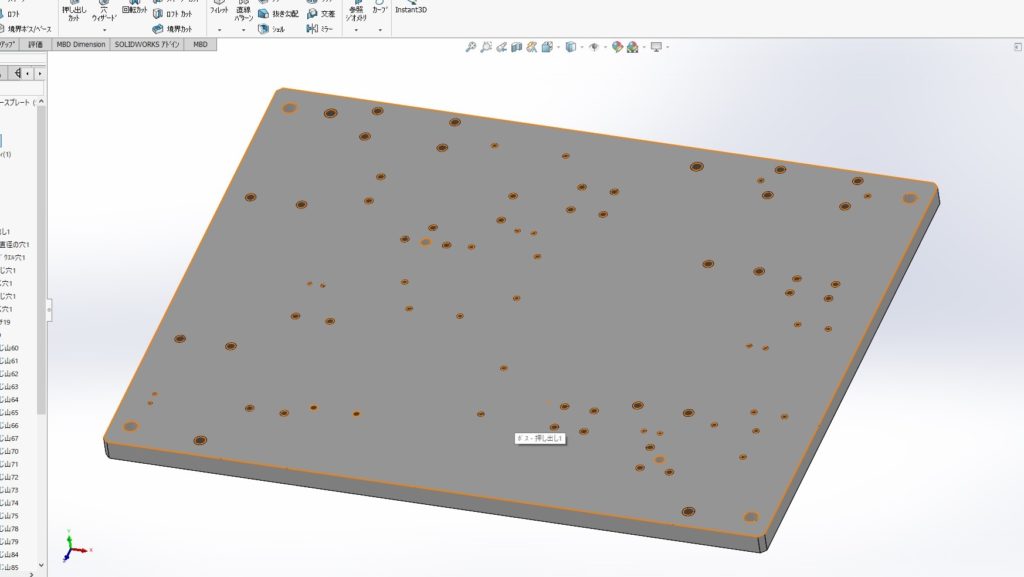Image resolution: width=1024 pixels, height=577 pixels.
Task: Activate the Section View icon
Action: (x=518, y=47)
